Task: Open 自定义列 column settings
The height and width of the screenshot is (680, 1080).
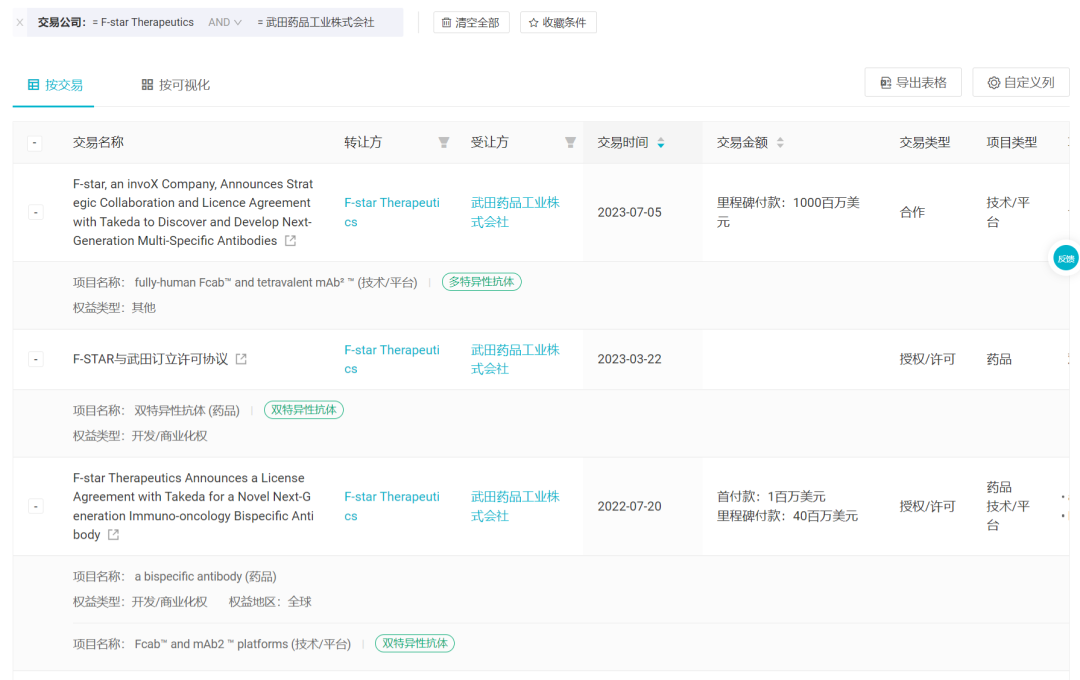Action: coord(1021,83)
